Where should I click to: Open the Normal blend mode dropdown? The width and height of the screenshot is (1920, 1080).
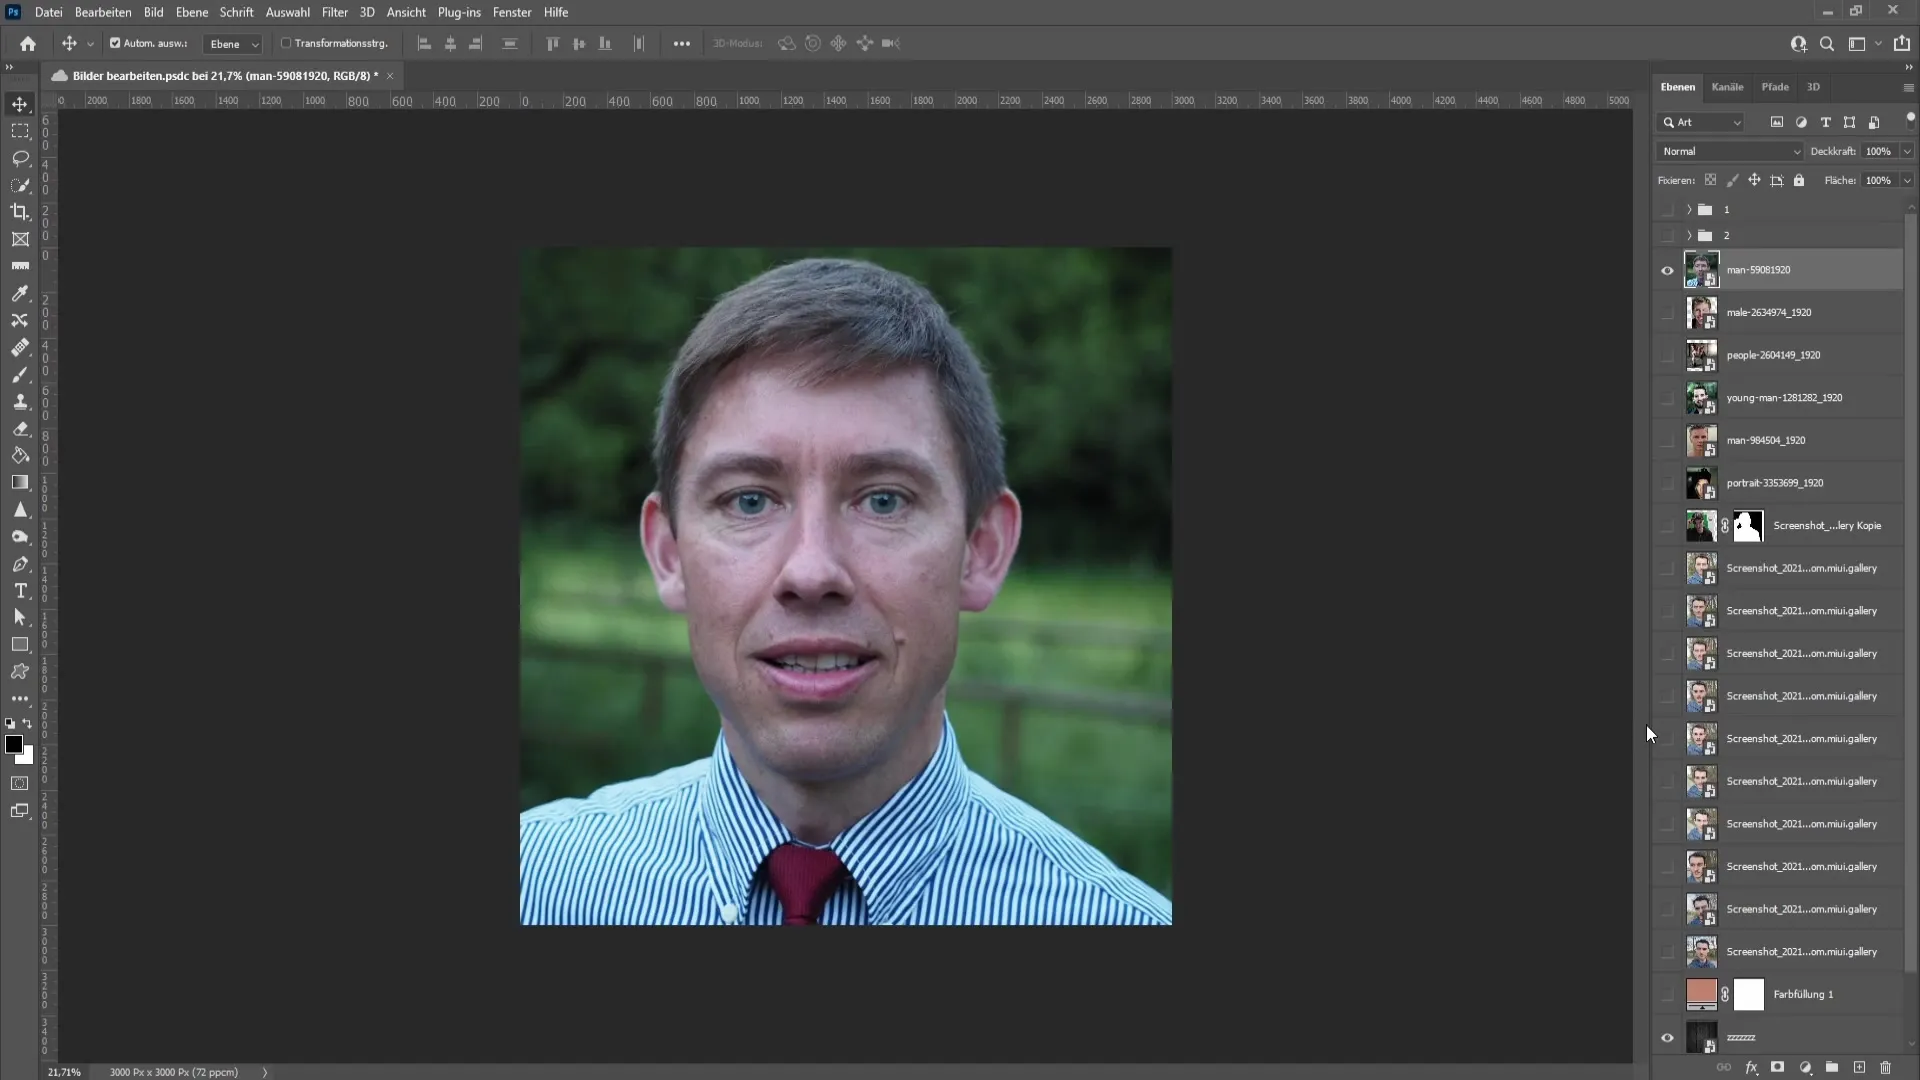point(1730,150)
